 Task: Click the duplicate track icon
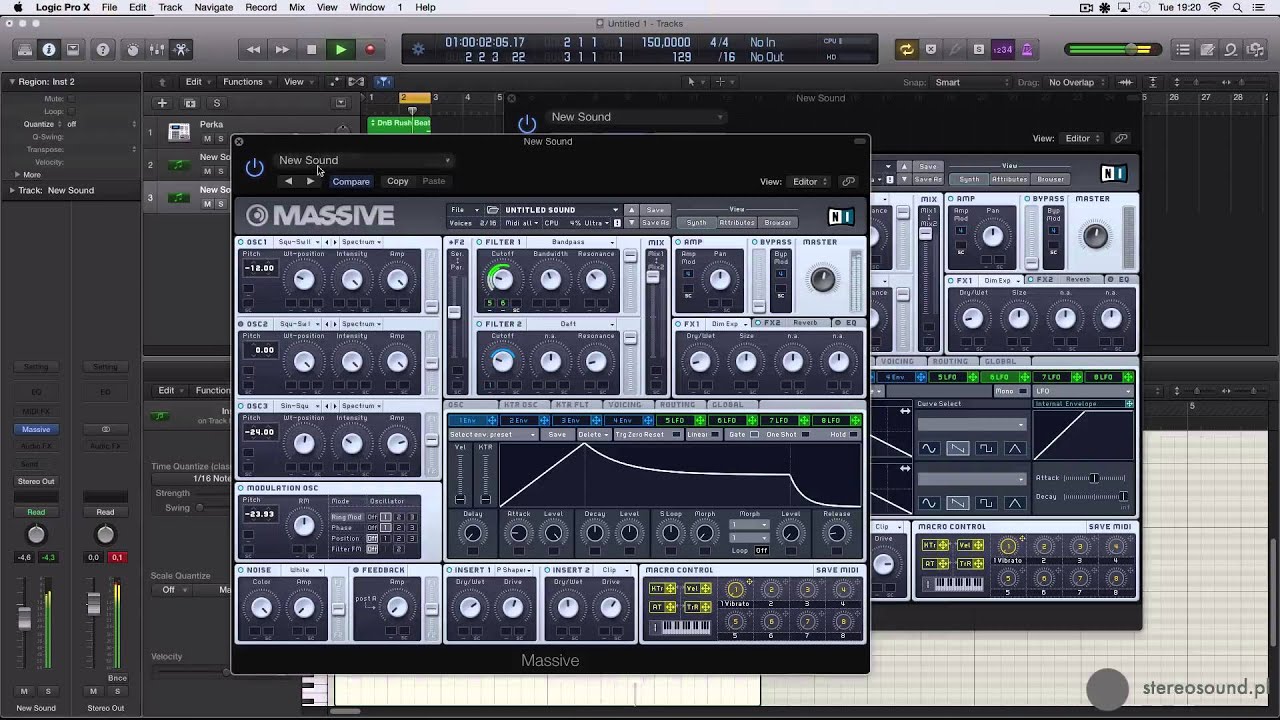[x=190, y=103]
